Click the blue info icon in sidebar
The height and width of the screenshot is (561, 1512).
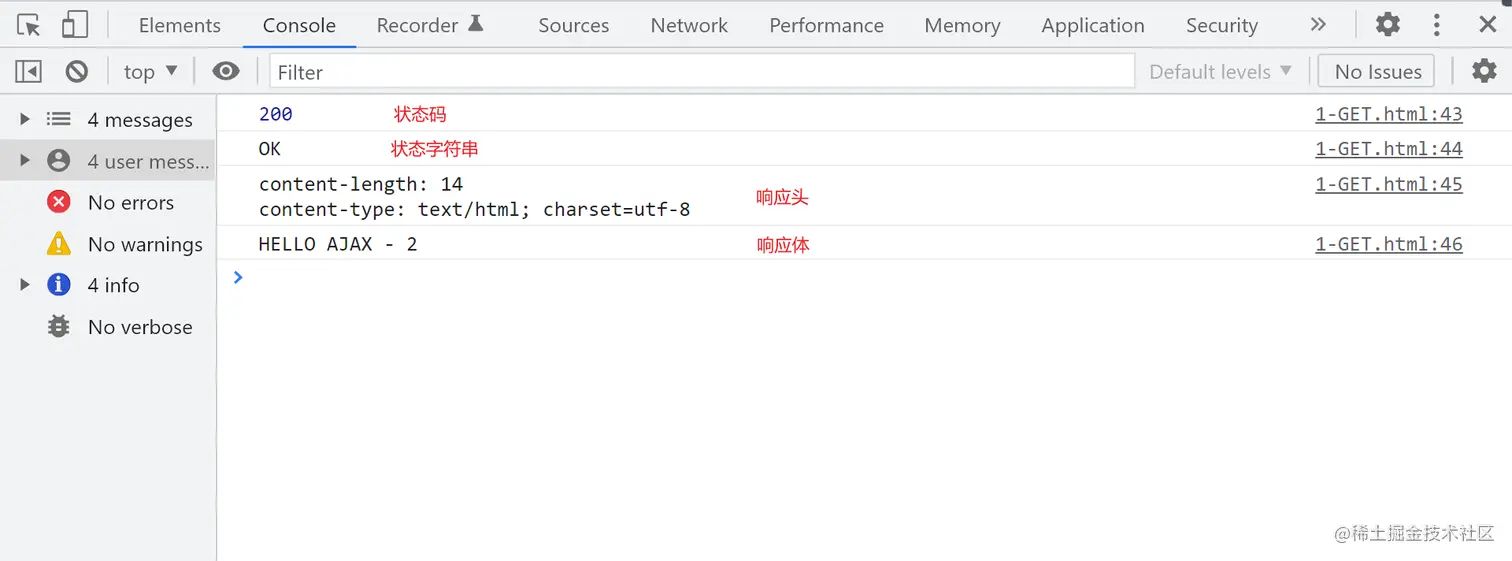coord(59,285)
